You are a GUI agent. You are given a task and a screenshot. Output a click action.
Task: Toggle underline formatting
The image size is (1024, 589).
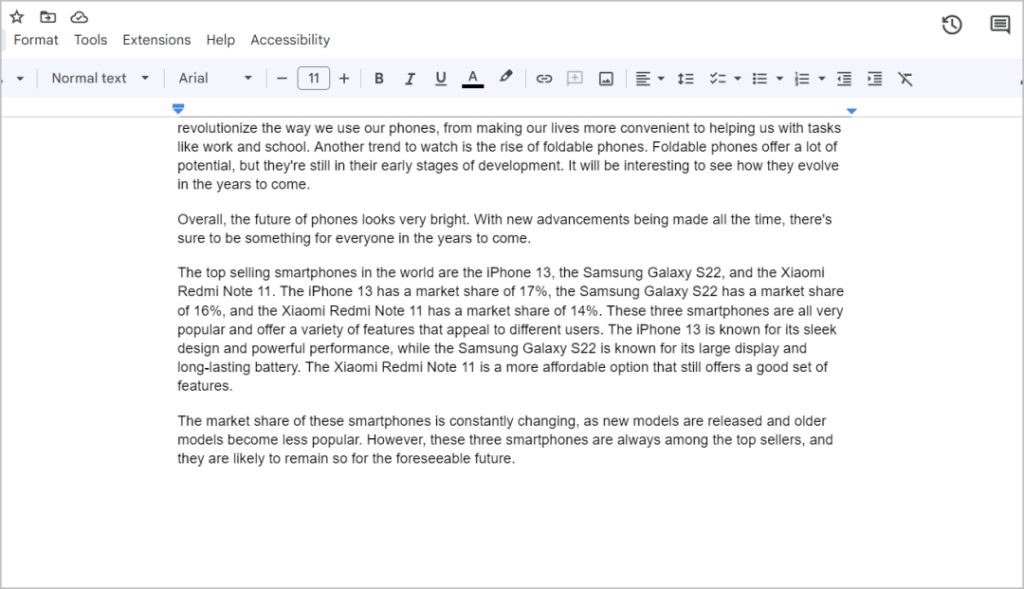(441, 78)
